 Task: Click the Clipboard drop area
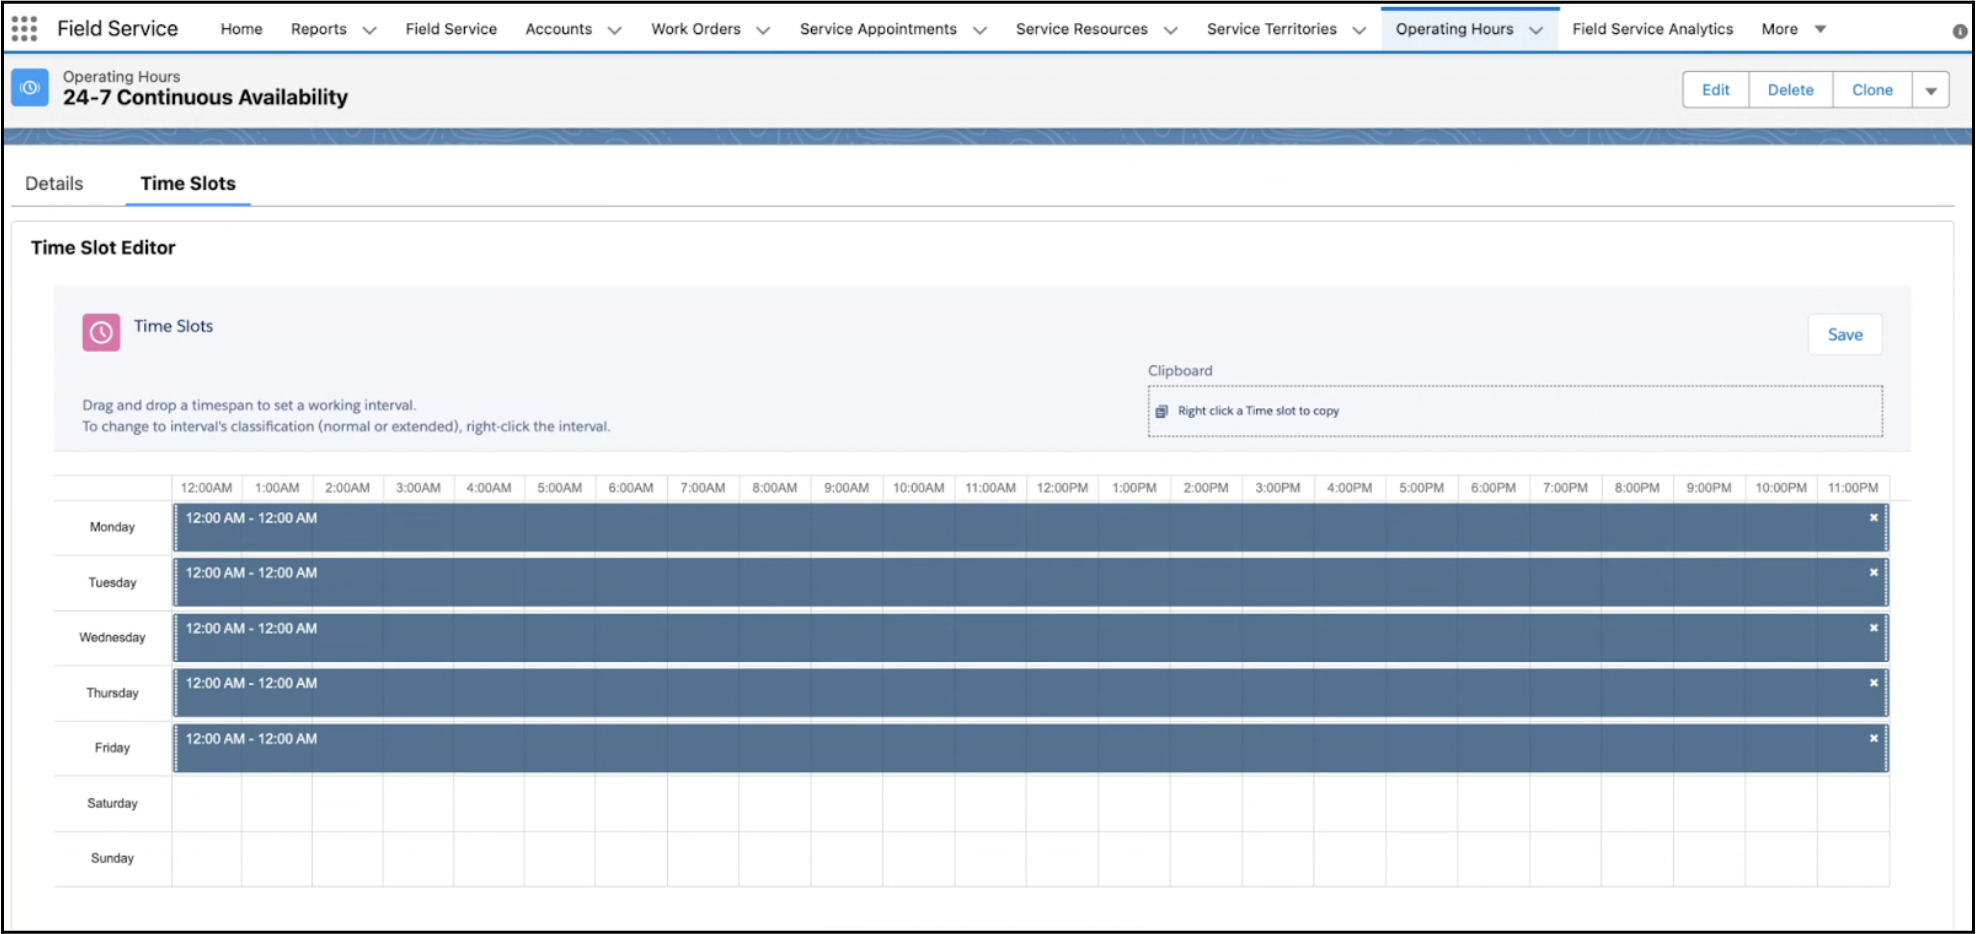click(x=1515, y=411)
